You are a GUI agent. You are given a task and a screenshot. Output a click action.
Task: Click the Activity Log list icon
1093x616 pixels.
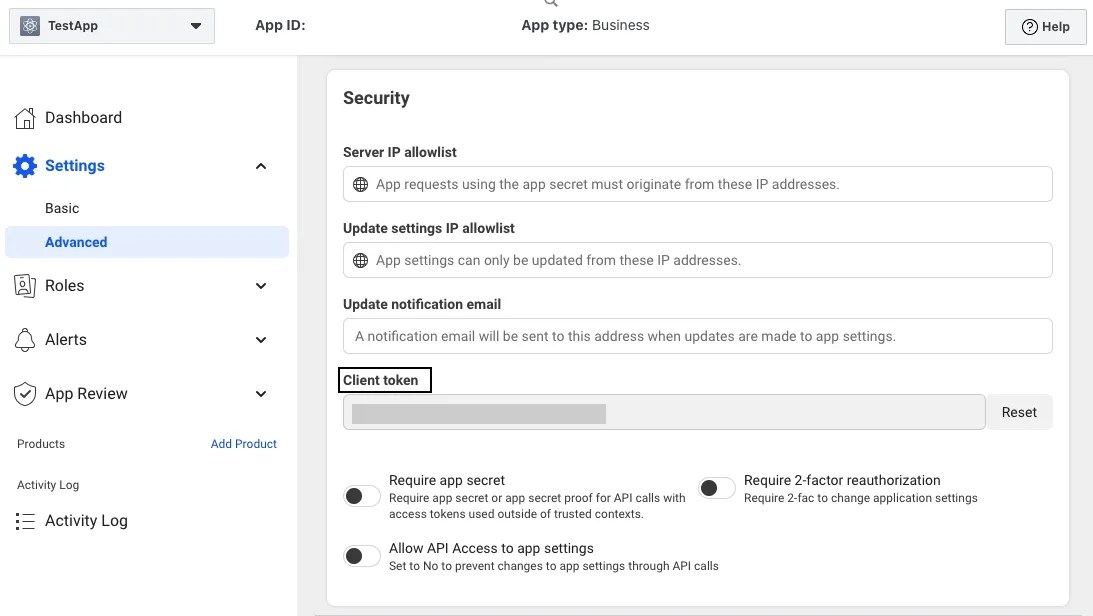(25, 520)
